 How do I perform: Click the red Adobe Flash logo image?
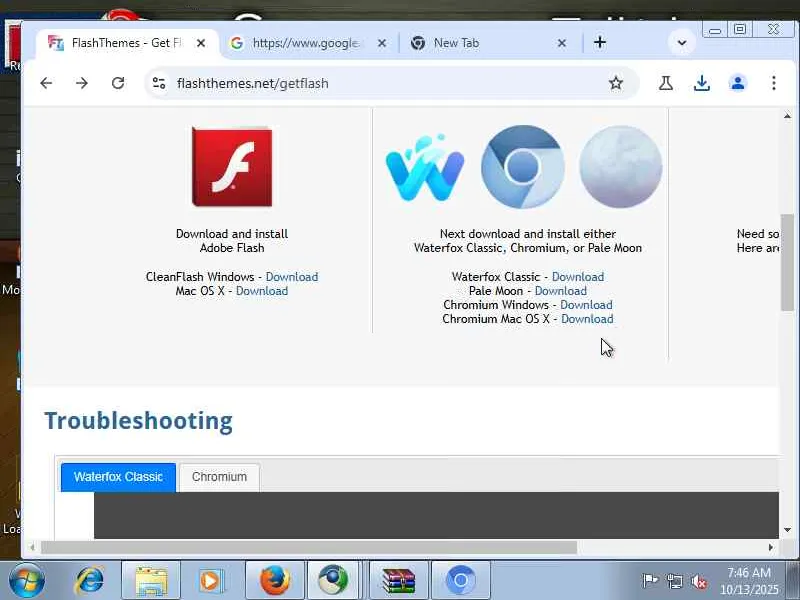point(232,166)
